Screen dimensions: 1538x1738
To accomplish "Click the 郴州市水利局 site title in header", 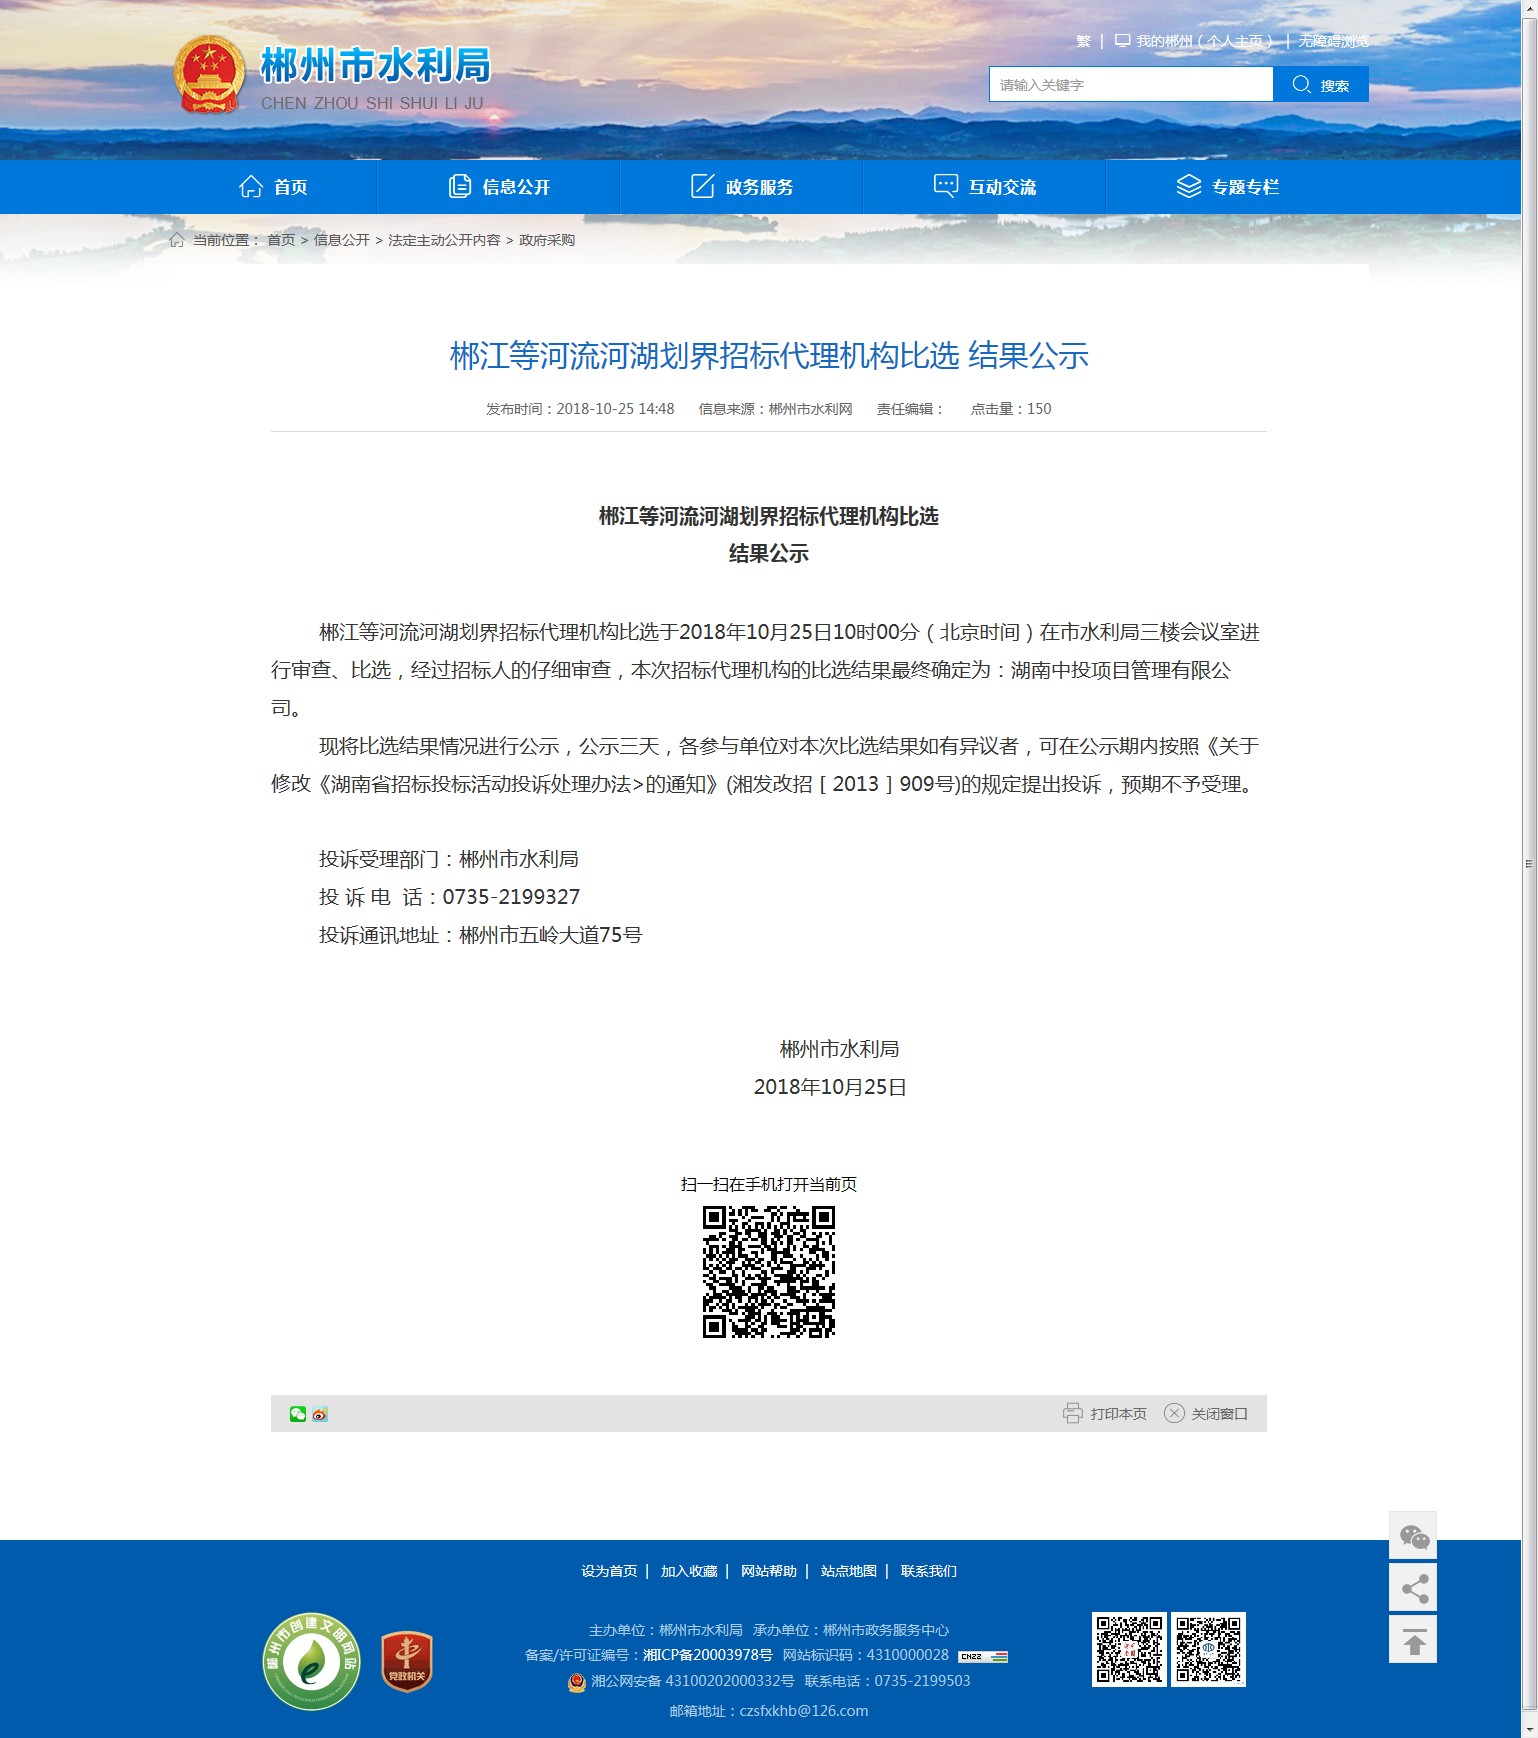I will [376, 66].
